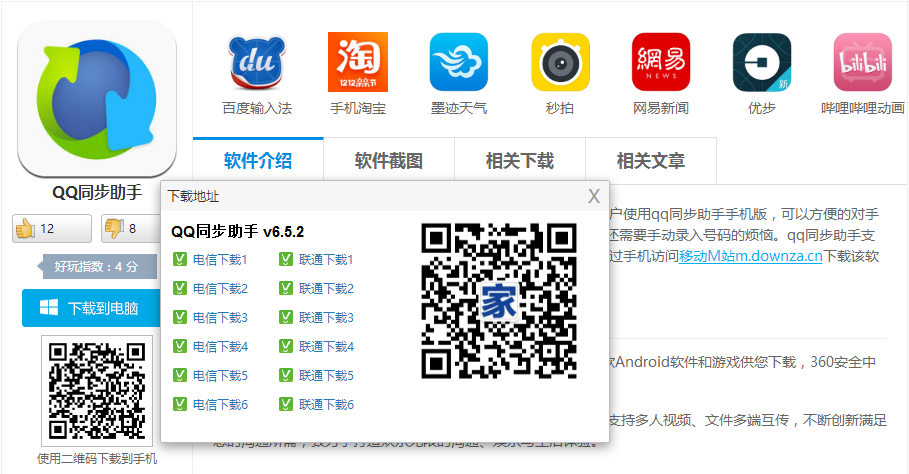Click the green shield beside 电信下载4
909x474 pixels.
coord(180,346)
